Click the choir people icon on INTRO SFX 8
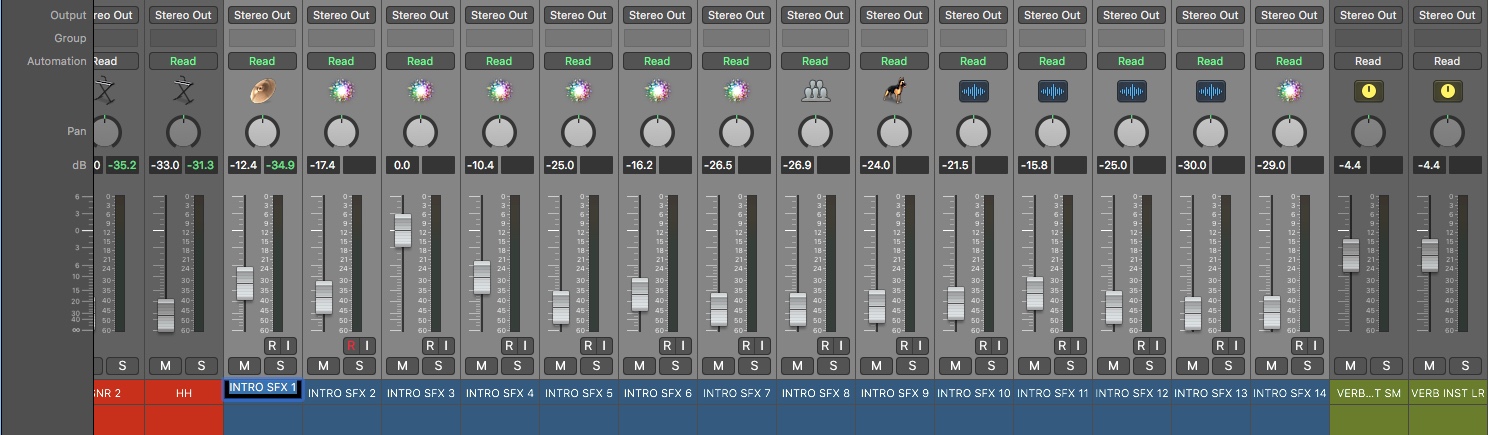Image resolution: width=1488 pixels, height=435 pixels. (x=815, y=92)
